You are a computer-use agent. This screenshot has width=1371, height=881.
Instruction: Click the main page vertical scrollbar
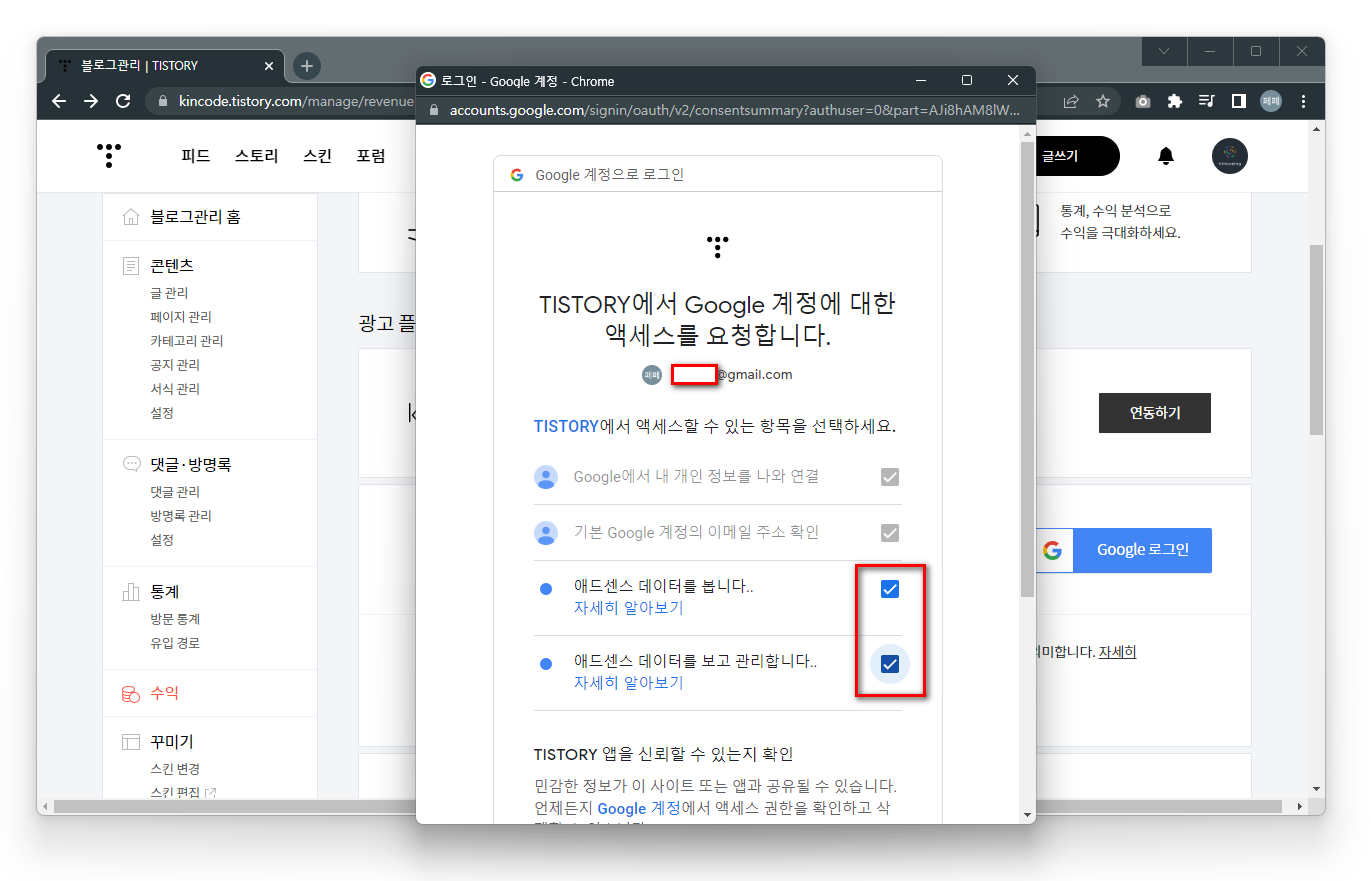(x=1317, y=340)
